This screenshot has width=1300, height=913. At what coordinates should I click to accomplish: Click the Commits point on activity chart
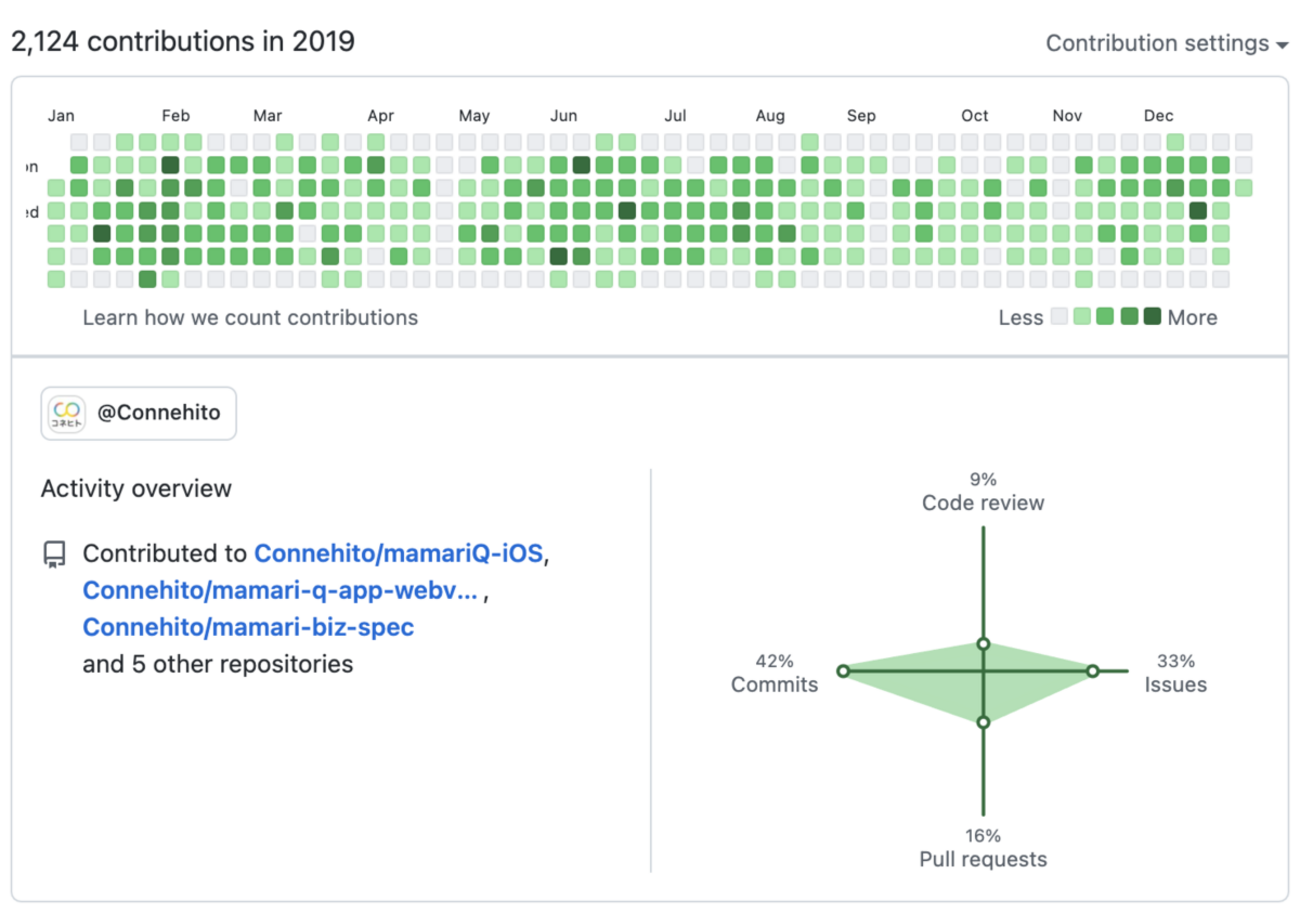[843, 671]
